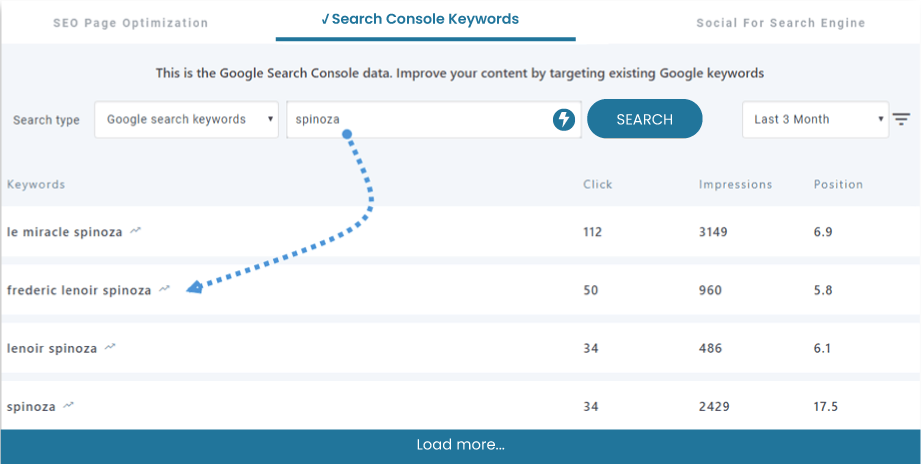Open the filter lines icon
The image size is (921, 464).
pyautogui.click(x=901, y=119)
